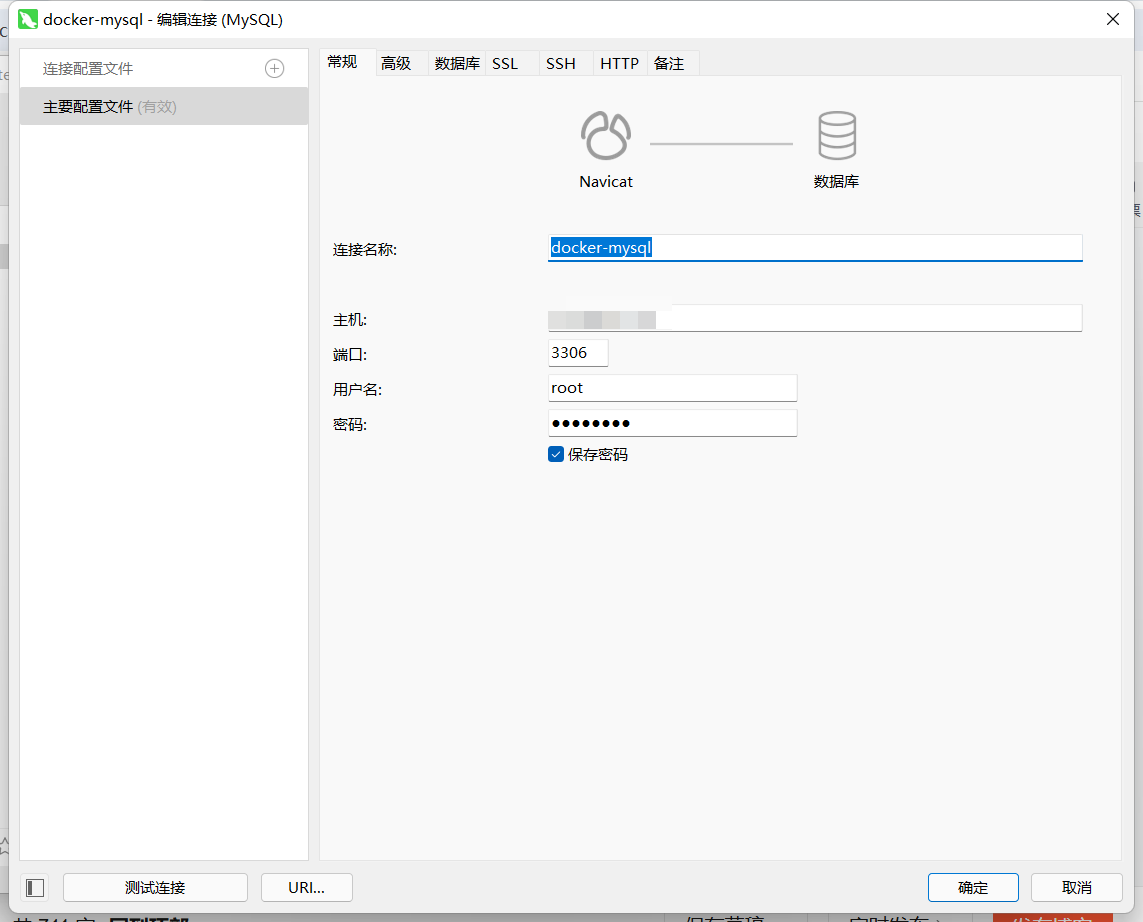Click the Navicat logo icon
The width and height of the screenshot is (1143, 922).
tap(606, 136)
